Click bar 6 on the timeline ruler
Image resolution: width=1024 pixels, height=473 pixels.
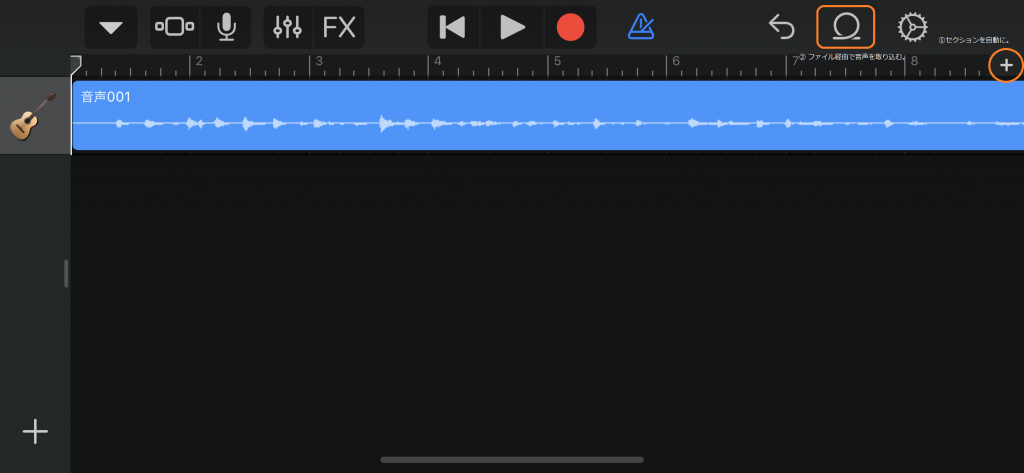[x=676, y=62]
